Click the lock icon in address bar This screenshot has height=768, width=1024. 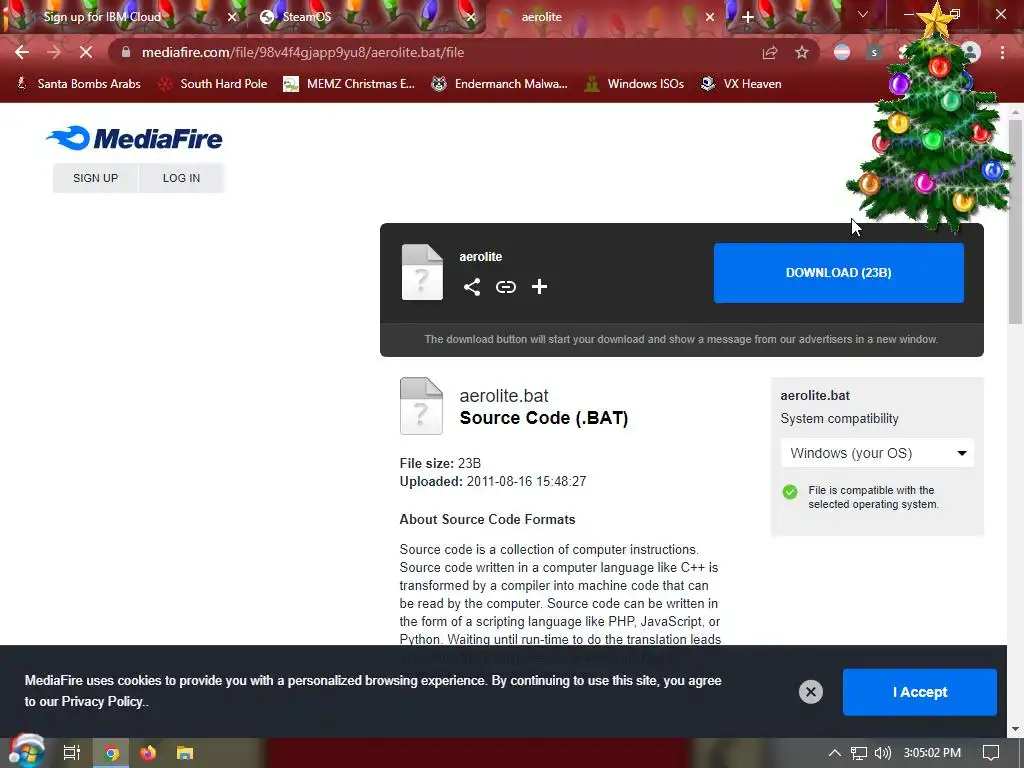(x=126, y=52)
